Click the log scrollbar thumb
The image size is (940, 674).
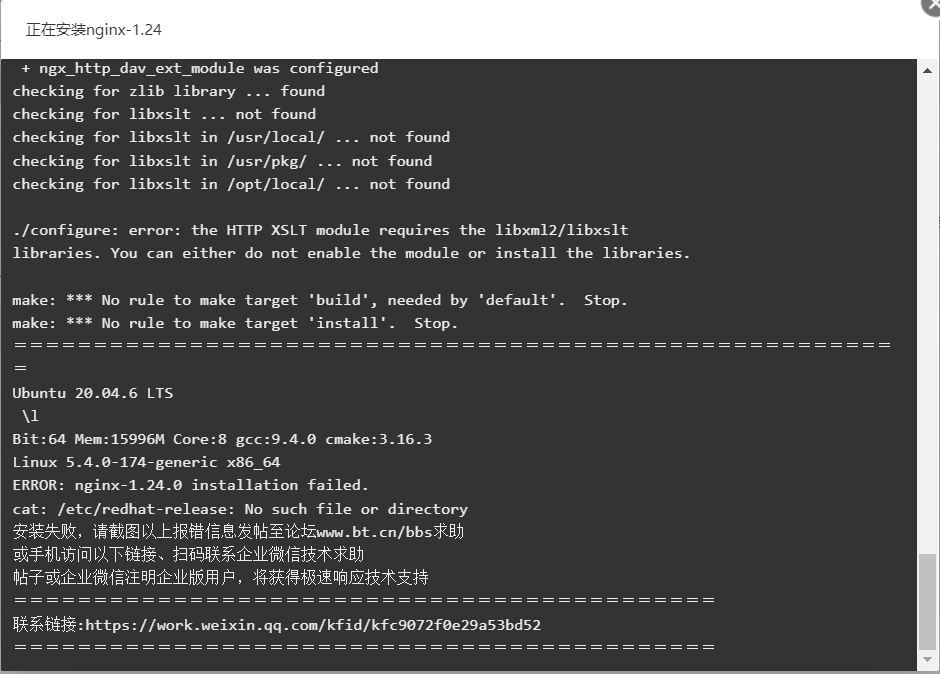927,601
